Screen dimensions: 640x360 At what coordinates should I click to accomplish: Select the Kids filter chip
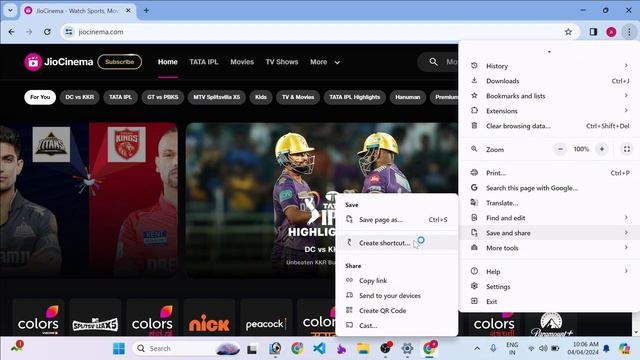[261, 97]
